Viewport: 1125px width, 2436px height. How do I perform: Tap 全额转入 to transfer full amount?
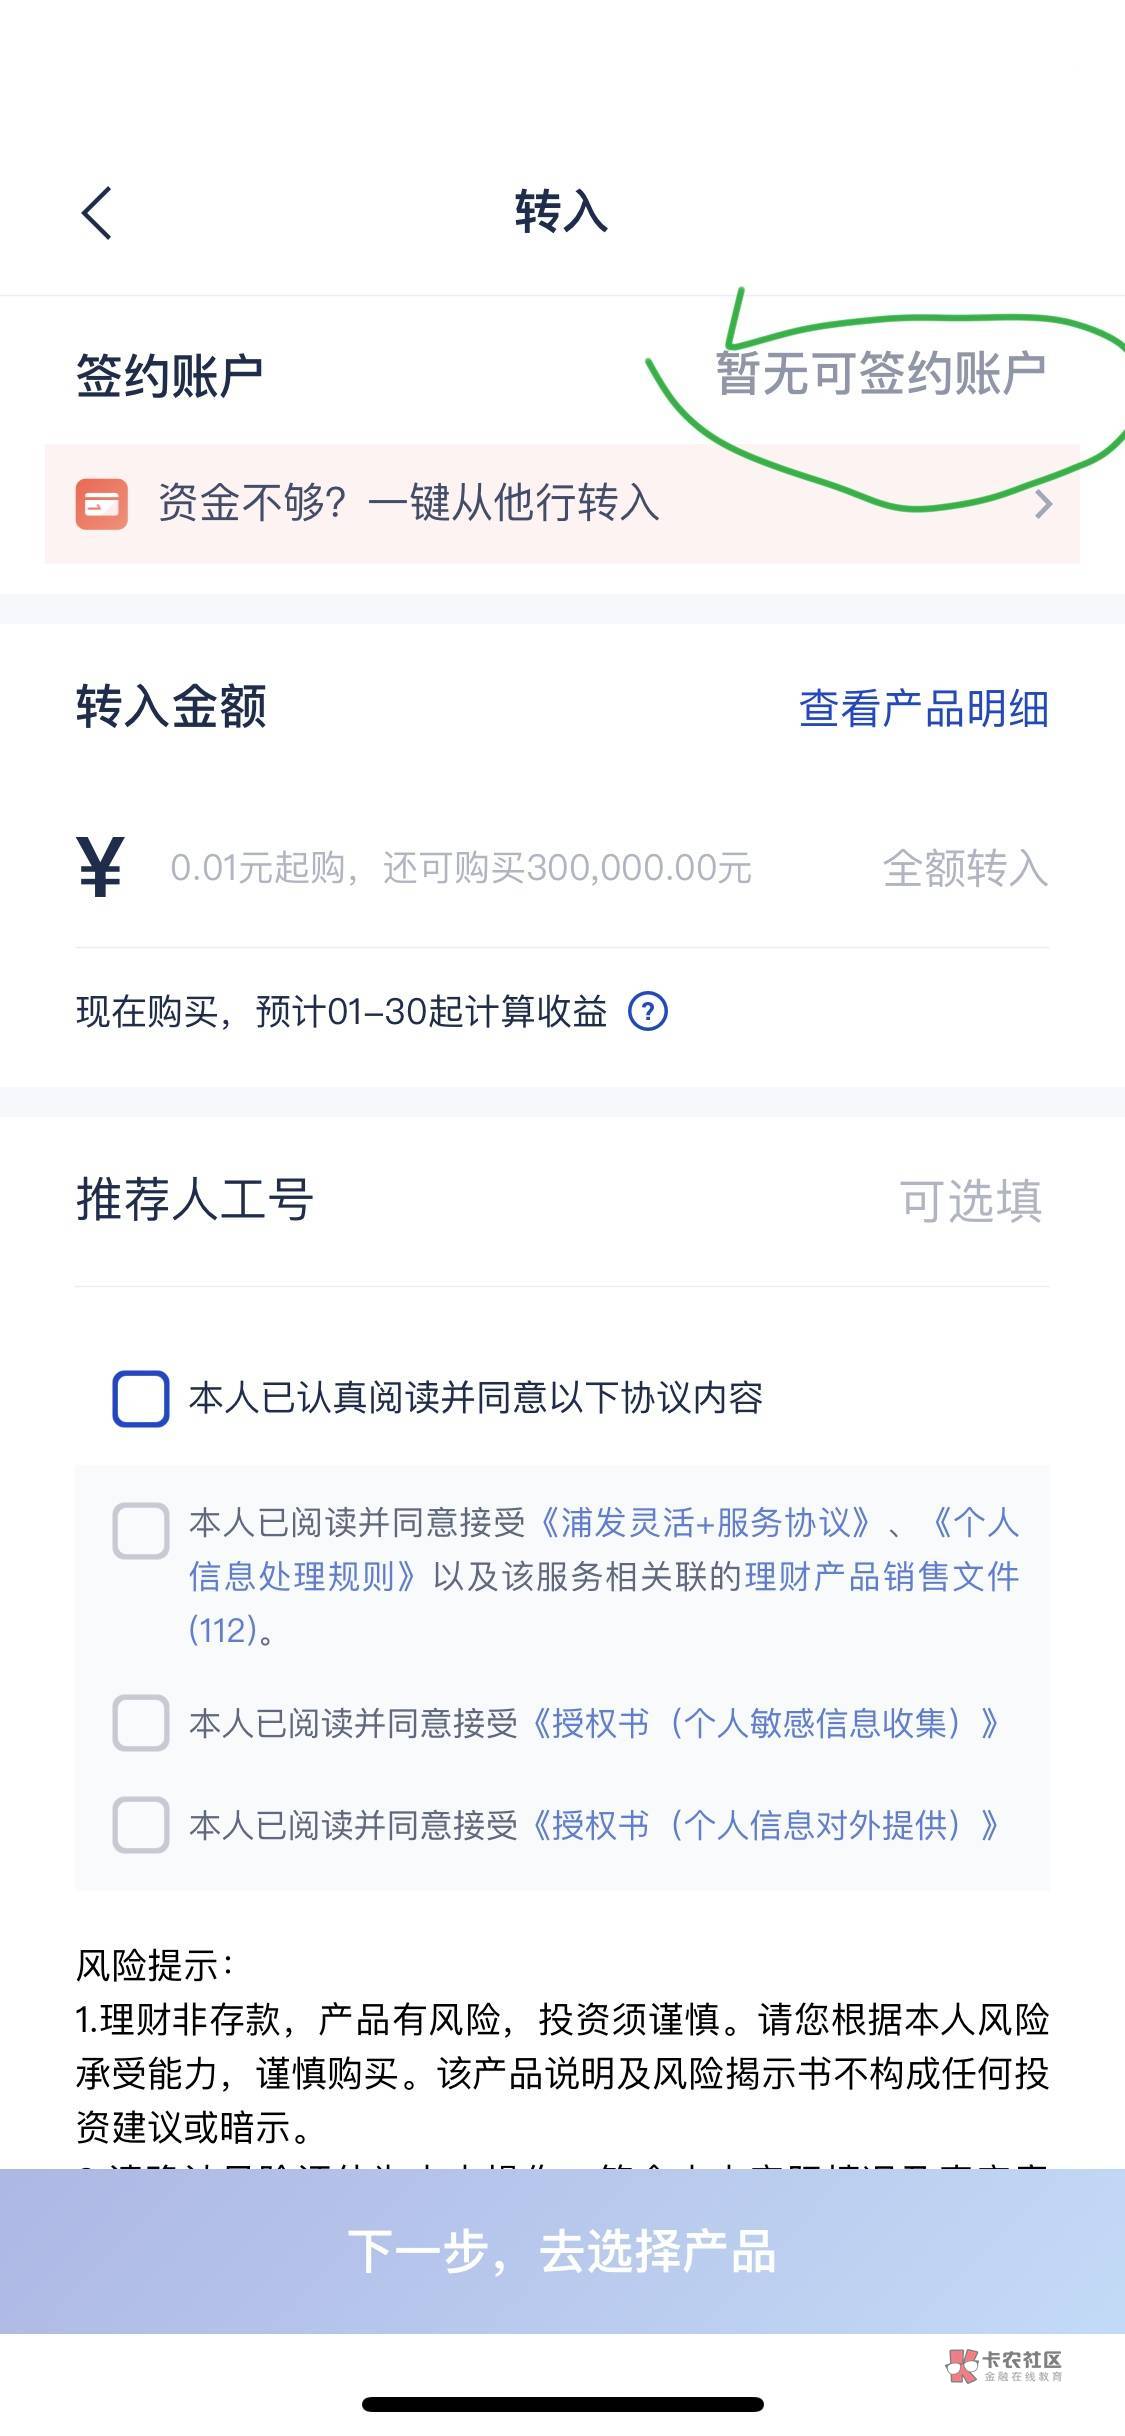click(965, 868)
